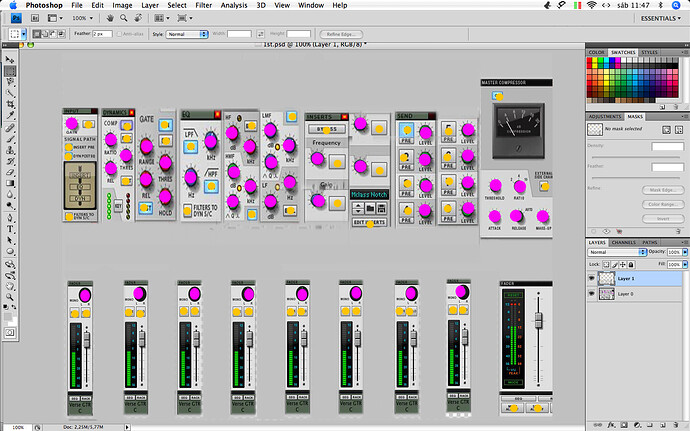The width and height of the screenshot is (690, 431).
Task: Select the Move tool
Action: tap(10, 59)
